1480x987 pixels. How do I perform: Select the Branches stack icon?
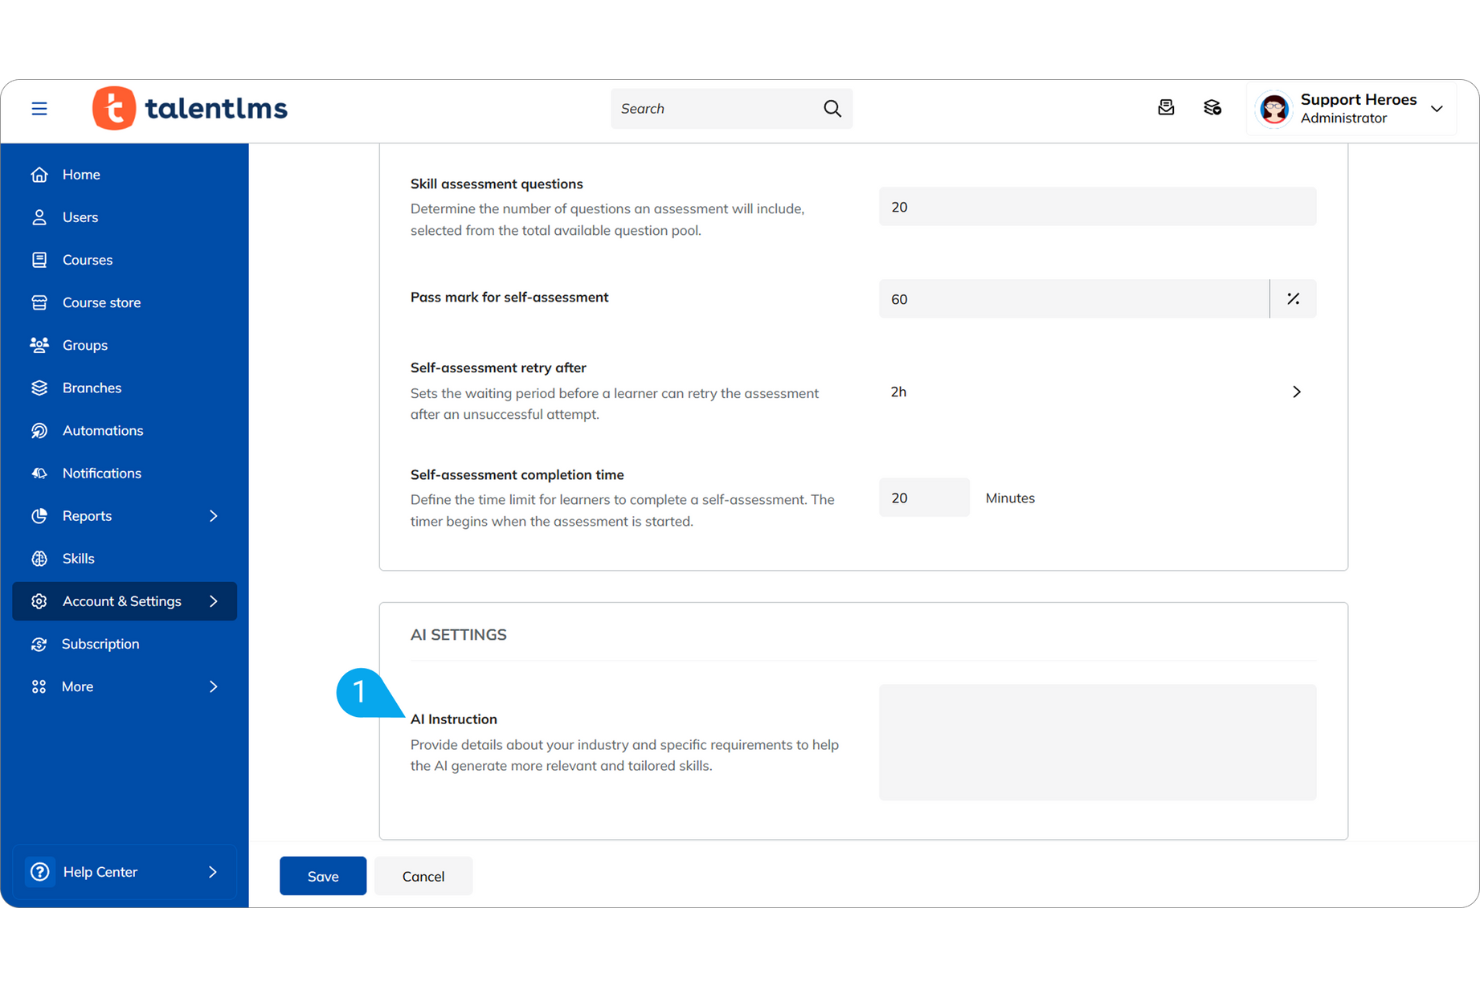pyautogui.click(x=39, y=387)
